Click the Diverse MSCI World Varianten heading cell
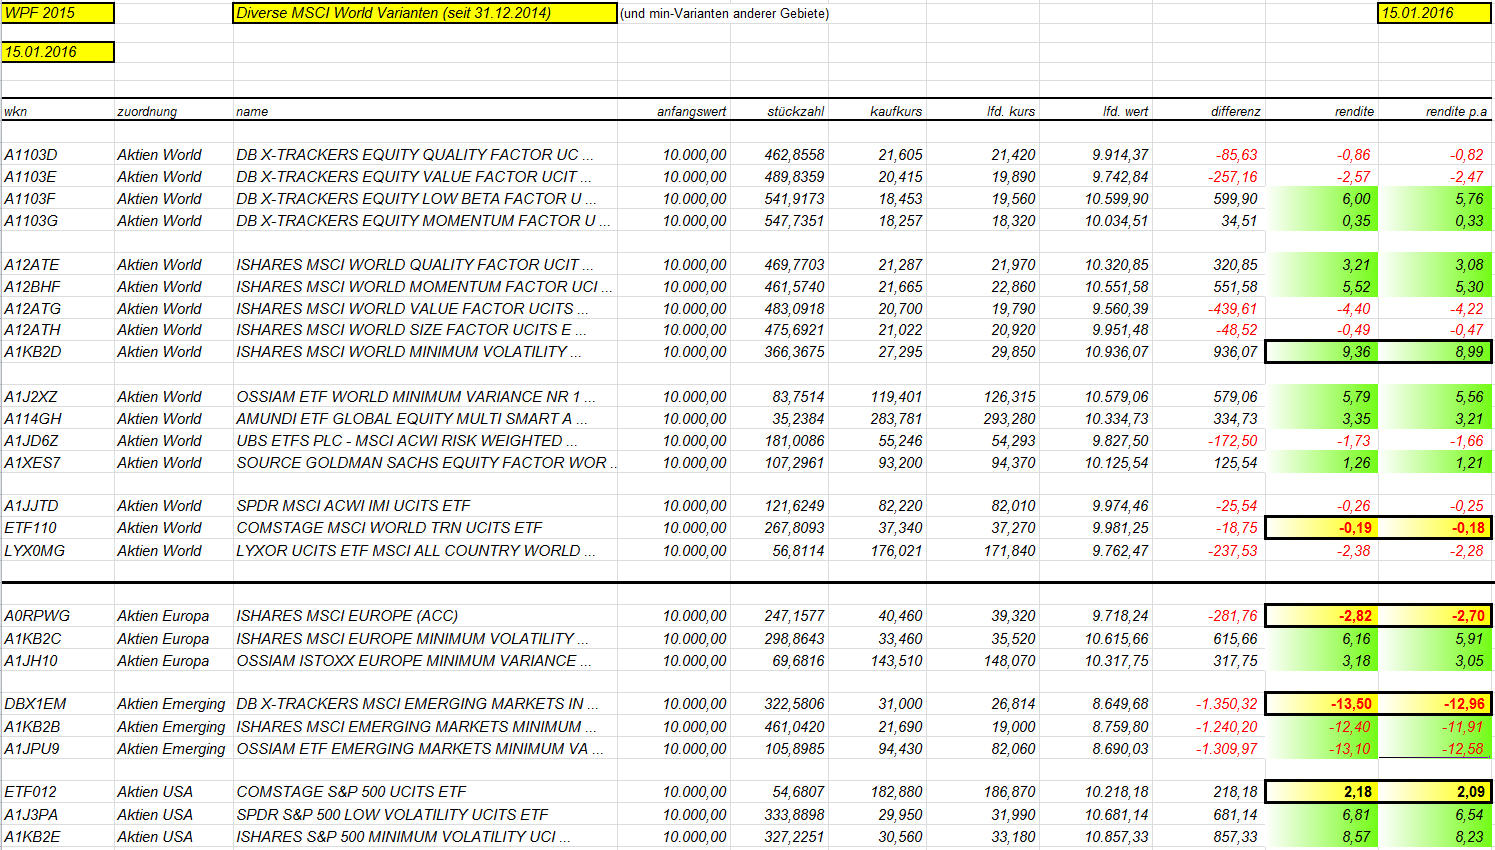Viewport: 1495px width, 850px height. click(x=425, y=13)
